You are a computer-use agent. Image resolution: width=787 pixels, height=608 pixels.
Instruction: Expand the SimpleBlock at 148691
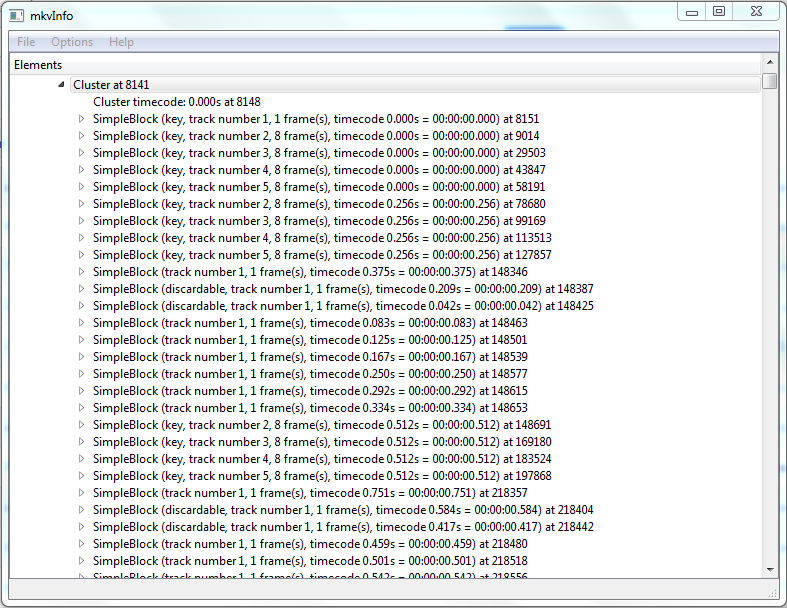[x=81, y=425]
